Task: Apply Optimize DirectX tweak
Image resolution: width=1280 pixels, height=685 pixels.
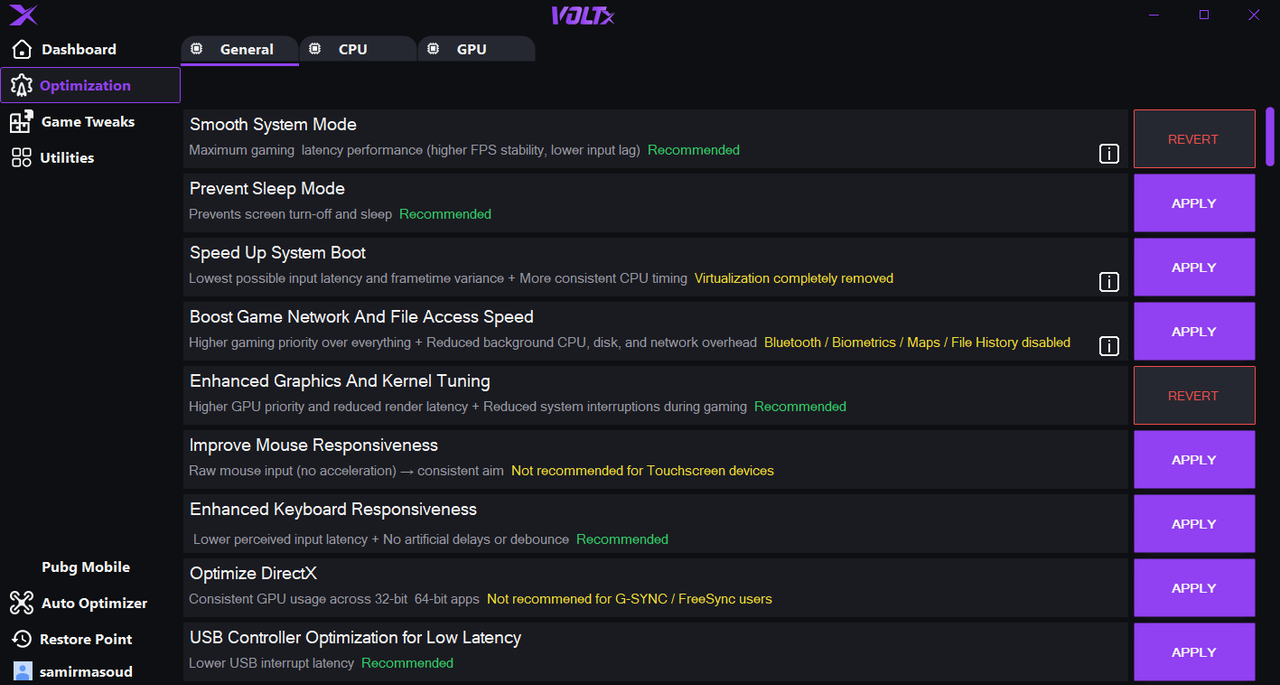Action: (x=1194, y=588)
